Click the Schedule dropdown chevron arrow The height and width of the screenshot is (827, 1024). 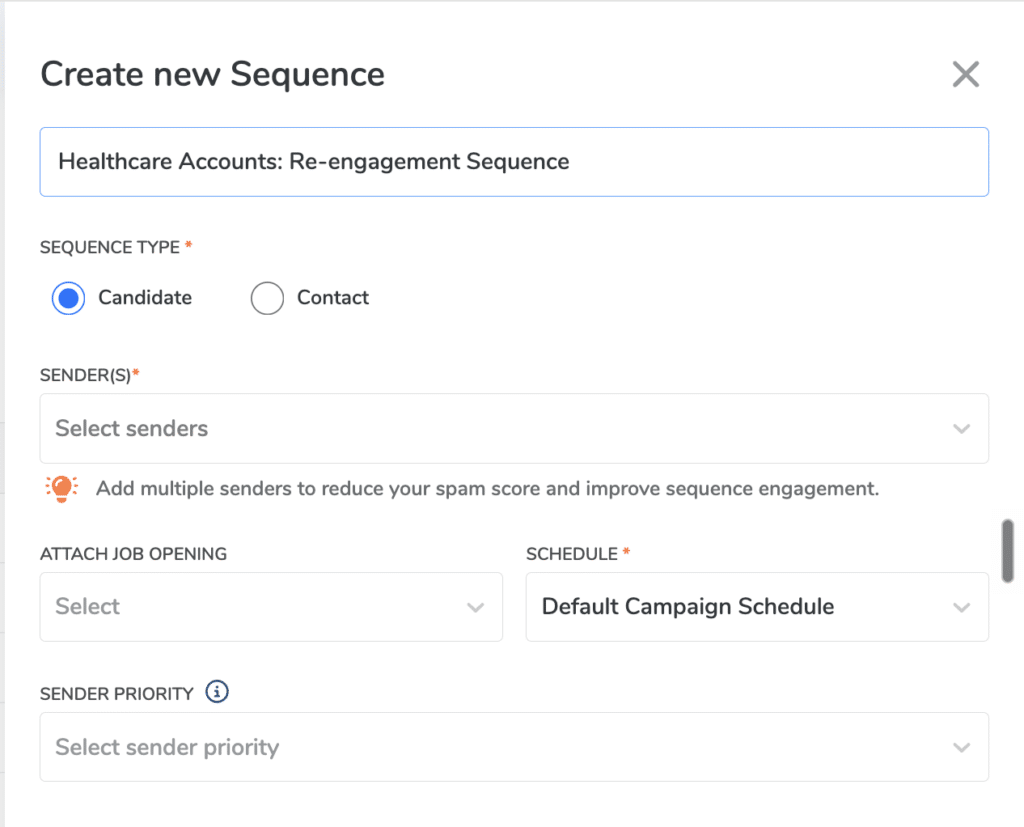pyautogui.click(x=961, y=607)
